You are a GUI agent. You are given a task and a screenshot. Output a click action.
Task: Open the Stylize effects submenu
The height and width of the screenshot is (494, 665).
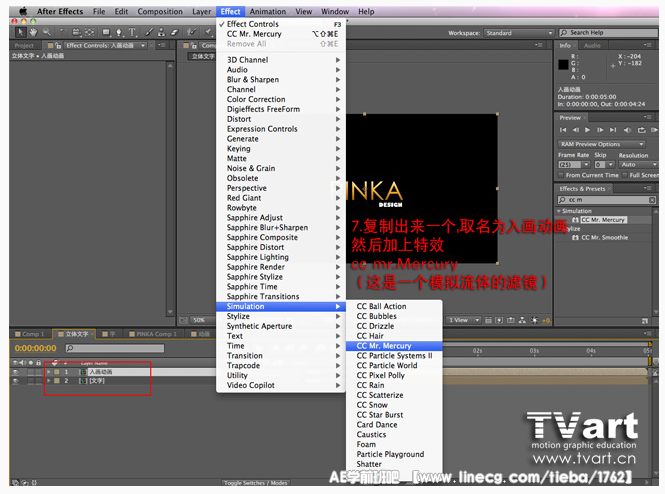[280, 316]
